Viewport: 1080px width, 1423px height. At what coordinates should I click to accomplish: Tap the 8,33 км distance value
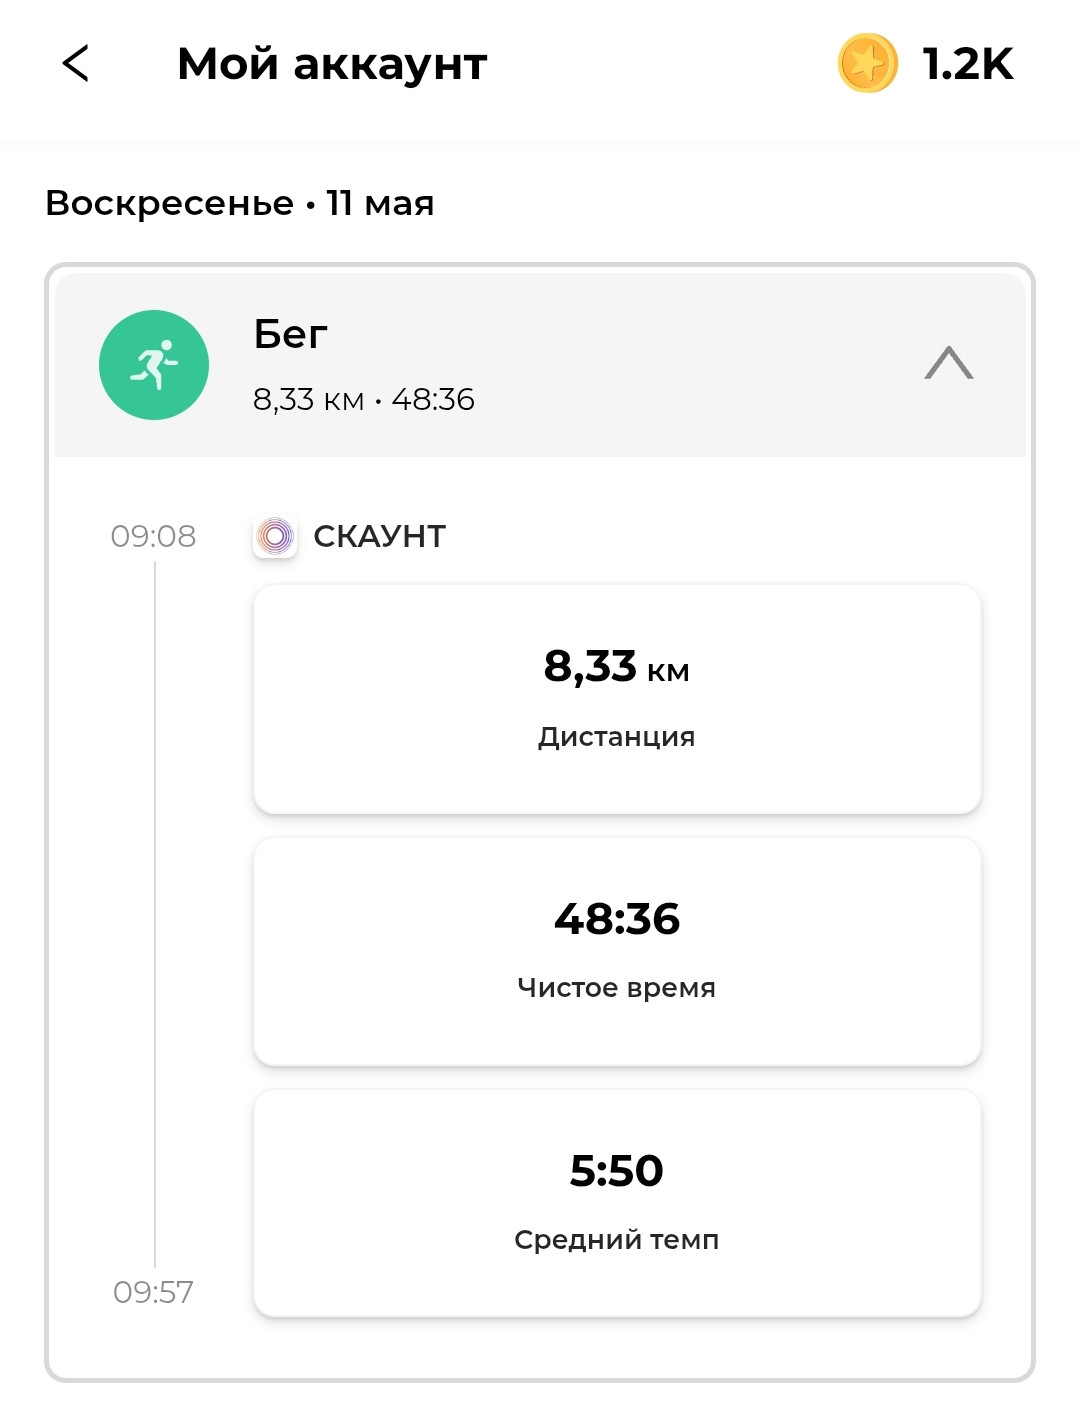(616, 666)
